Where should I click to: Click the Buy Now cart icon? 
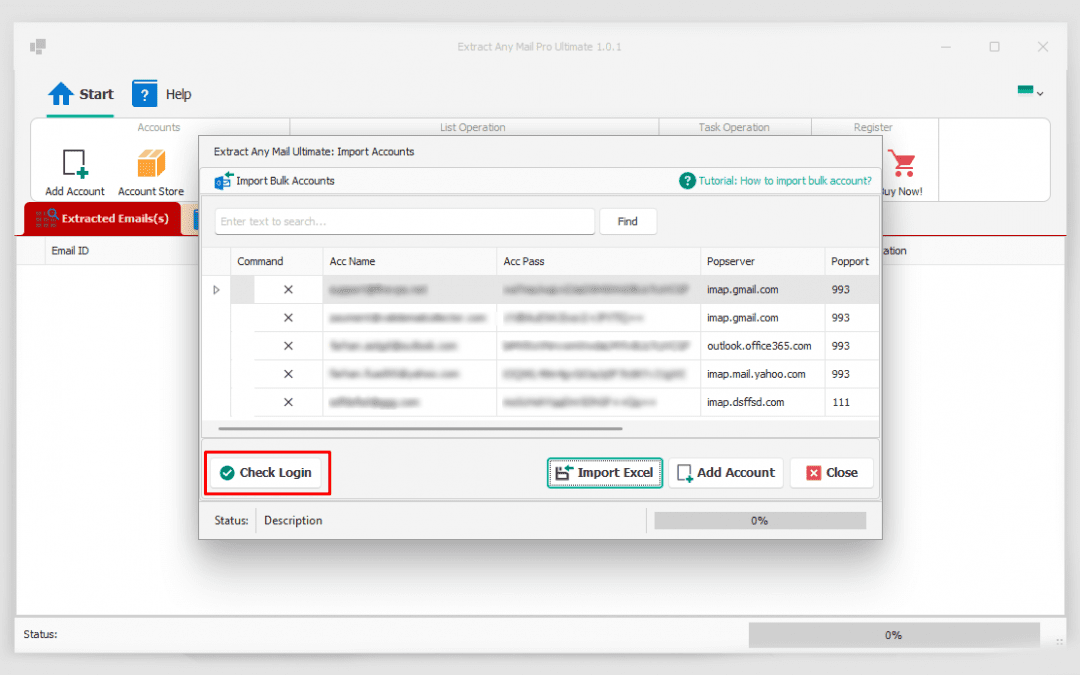902,164
